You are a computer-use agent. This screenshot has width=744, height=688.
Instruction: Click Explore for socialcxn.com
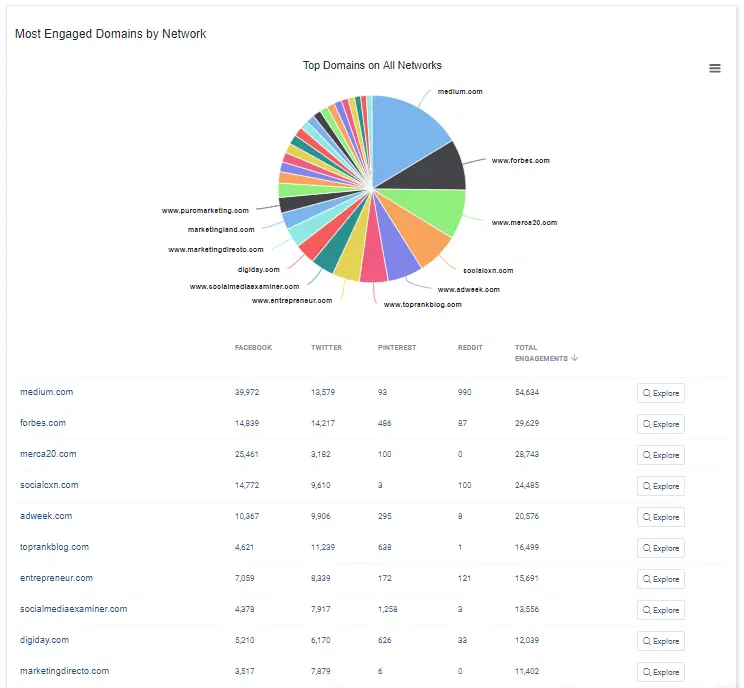tap(660, 486)
